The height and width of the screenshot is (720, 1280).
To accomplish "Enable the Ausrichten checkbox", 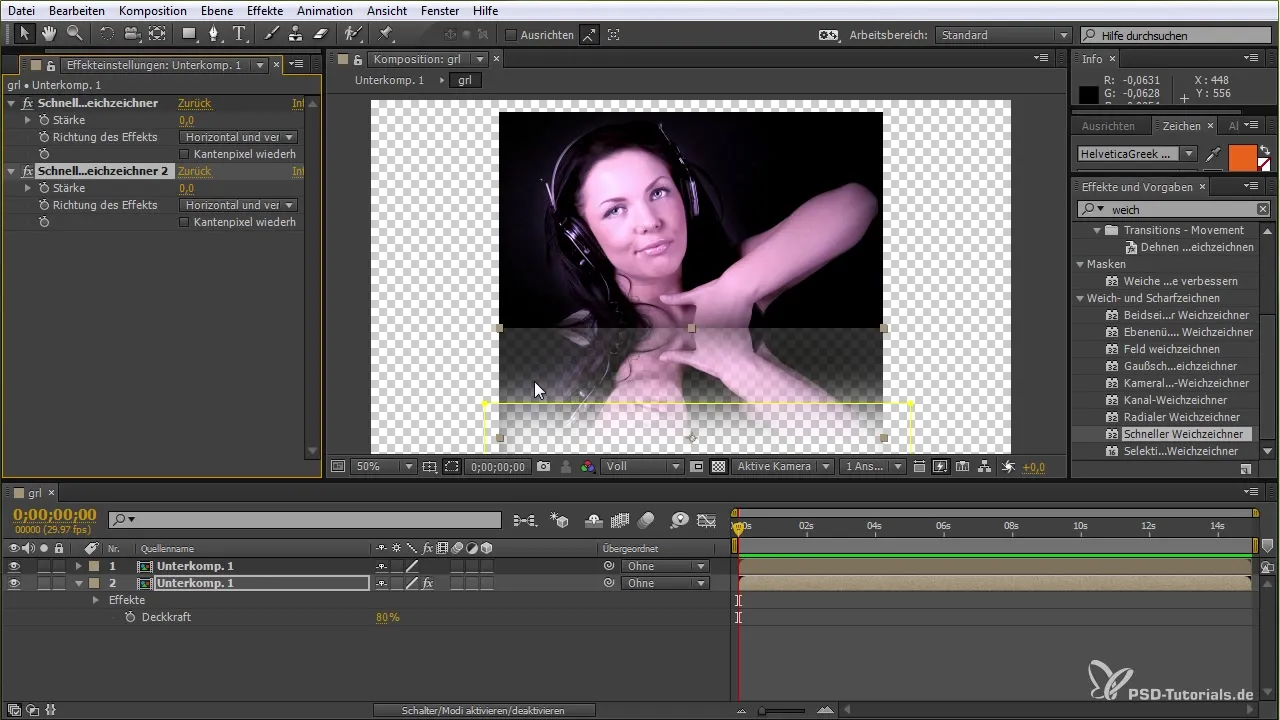I will (x=511, y=35).
